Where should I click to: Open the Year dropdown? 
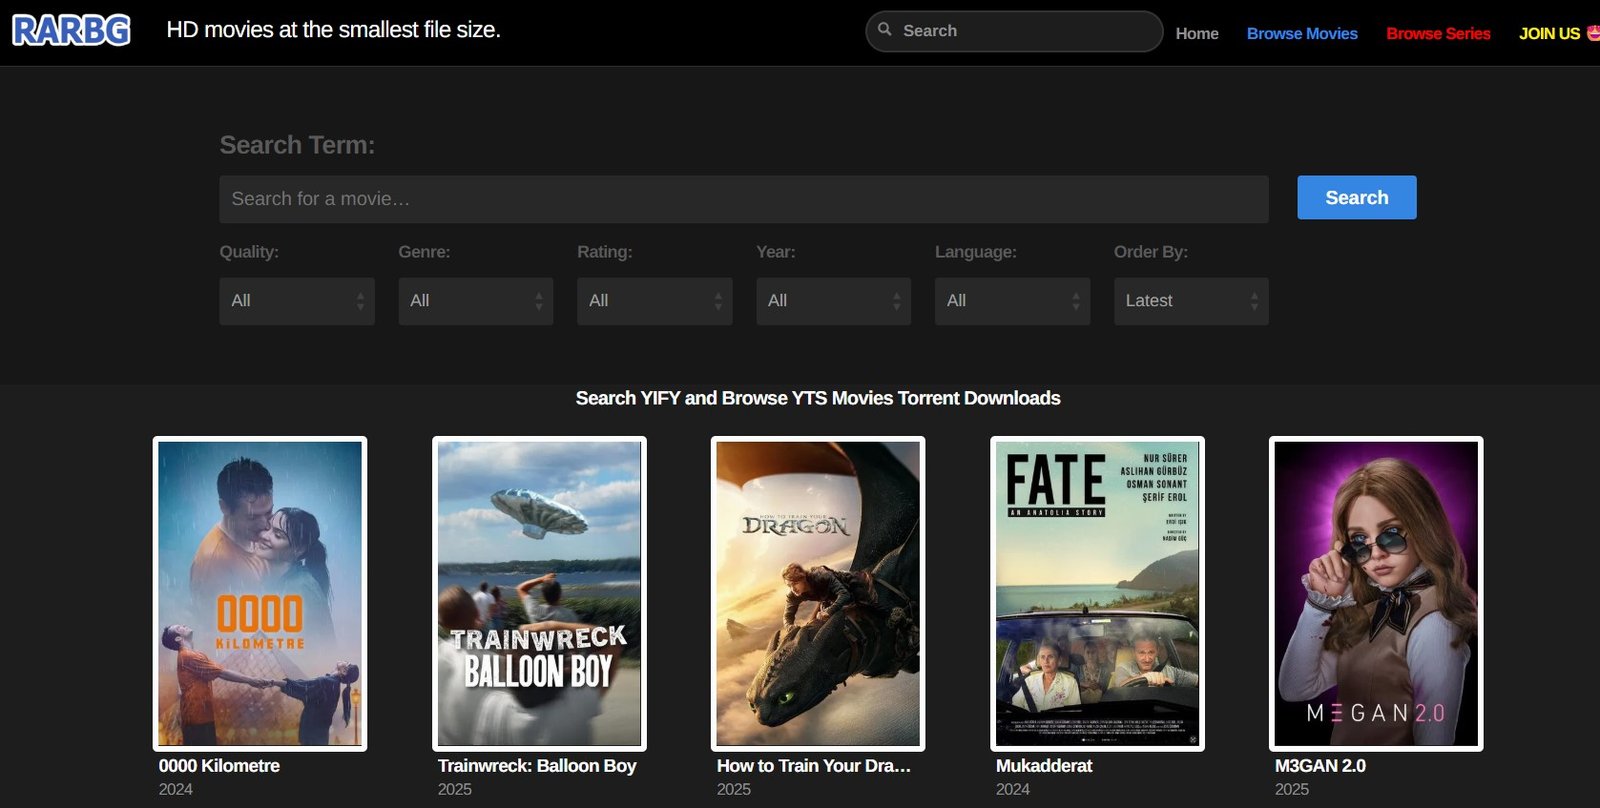click(x=834, y=301)
